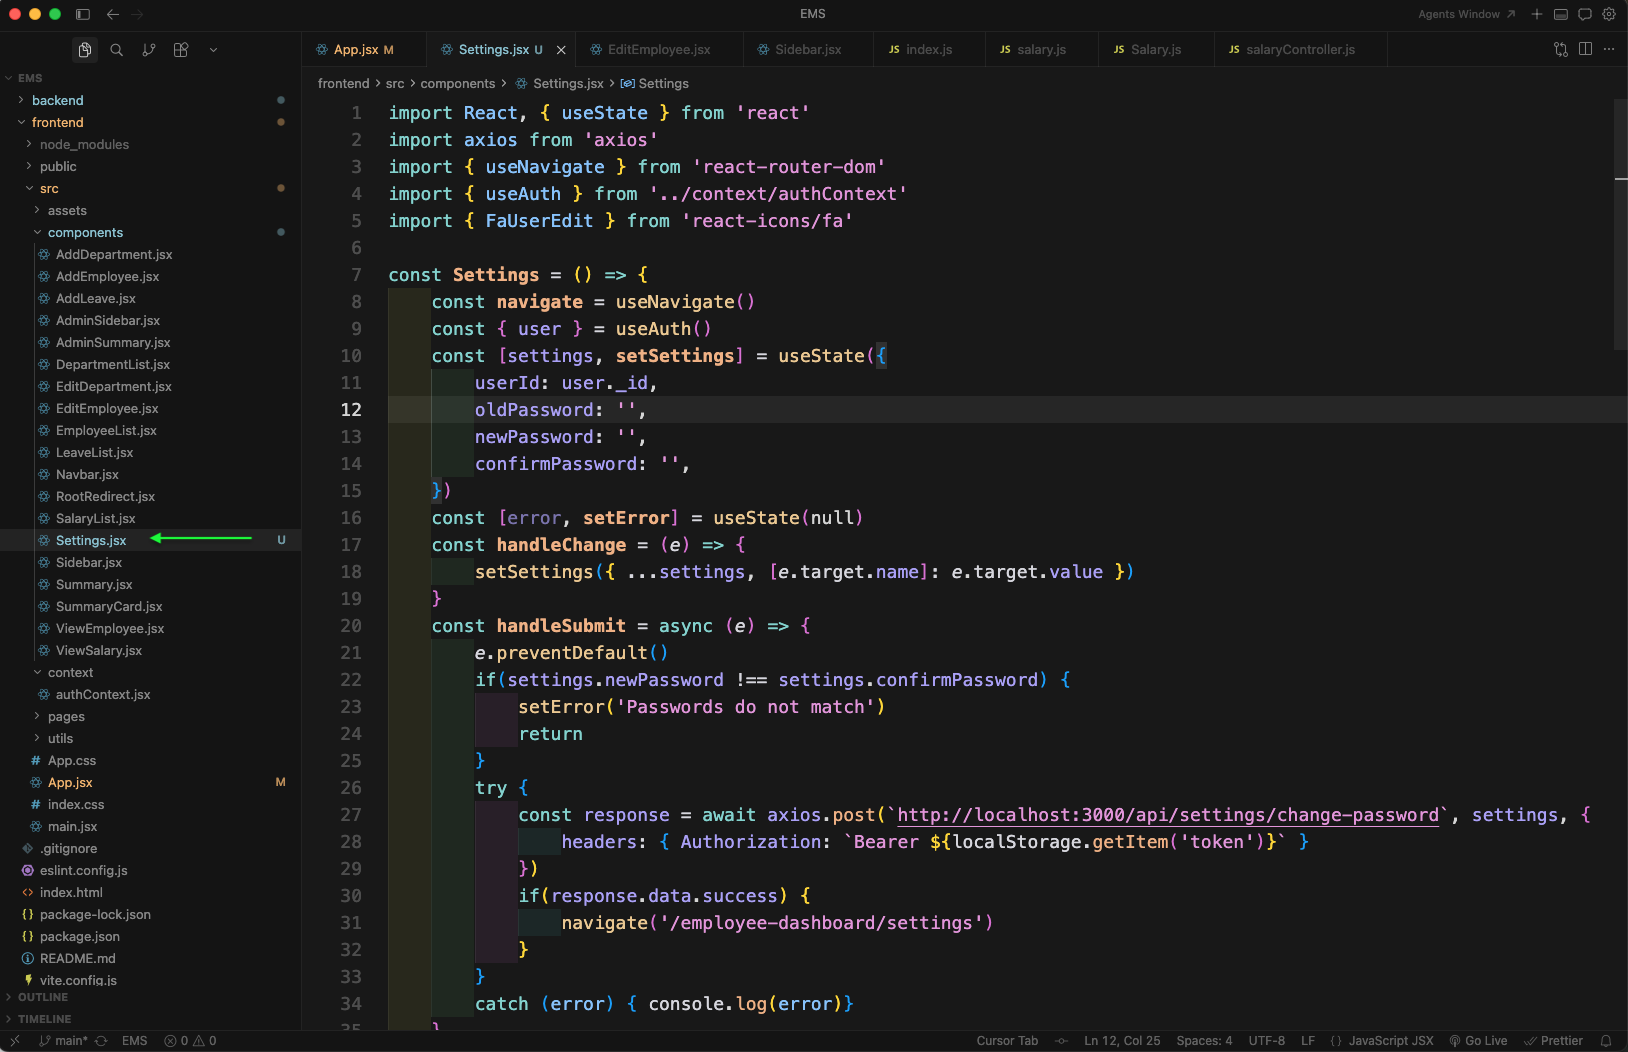The width and height of the screenshot is (1628, 1052).
Task: Open the editor more actions menu
Action: 1609,49
